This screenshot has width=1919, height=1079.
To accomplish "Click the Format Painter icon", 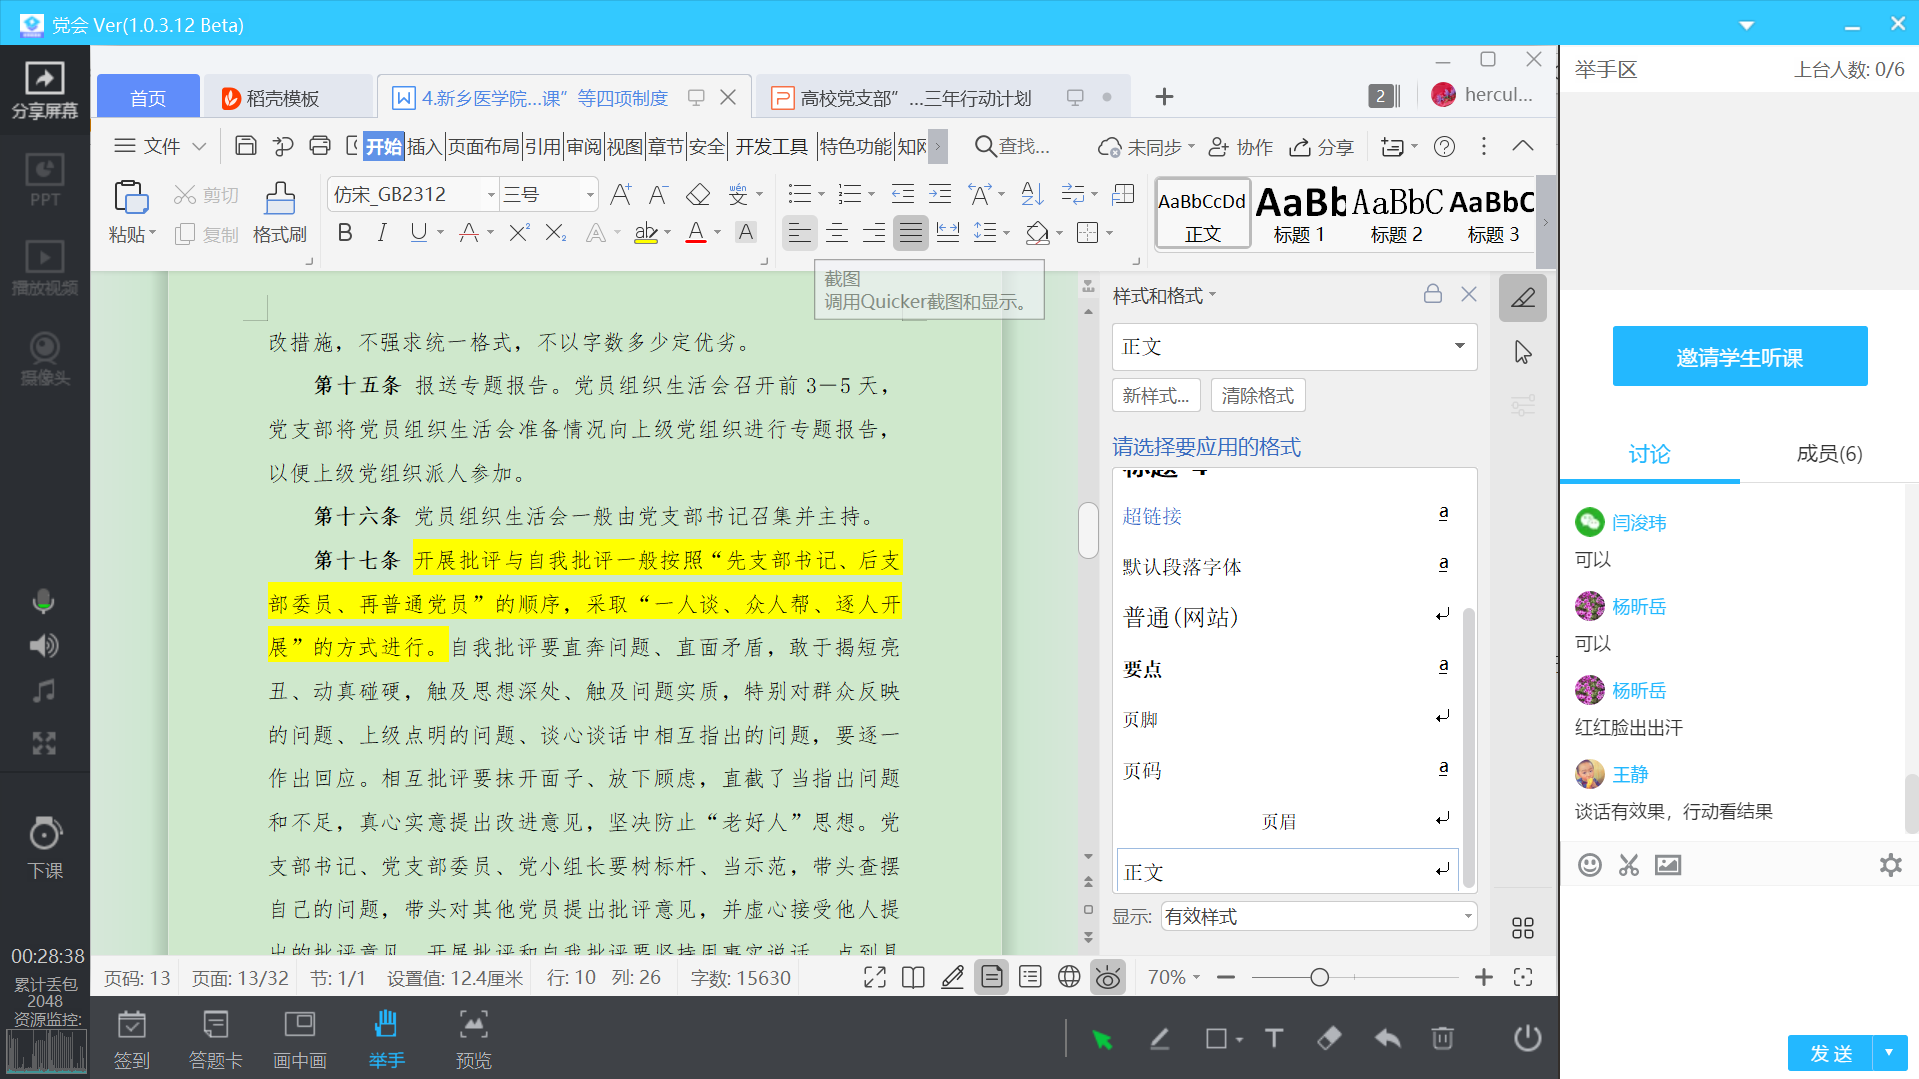I will point(279,199).
